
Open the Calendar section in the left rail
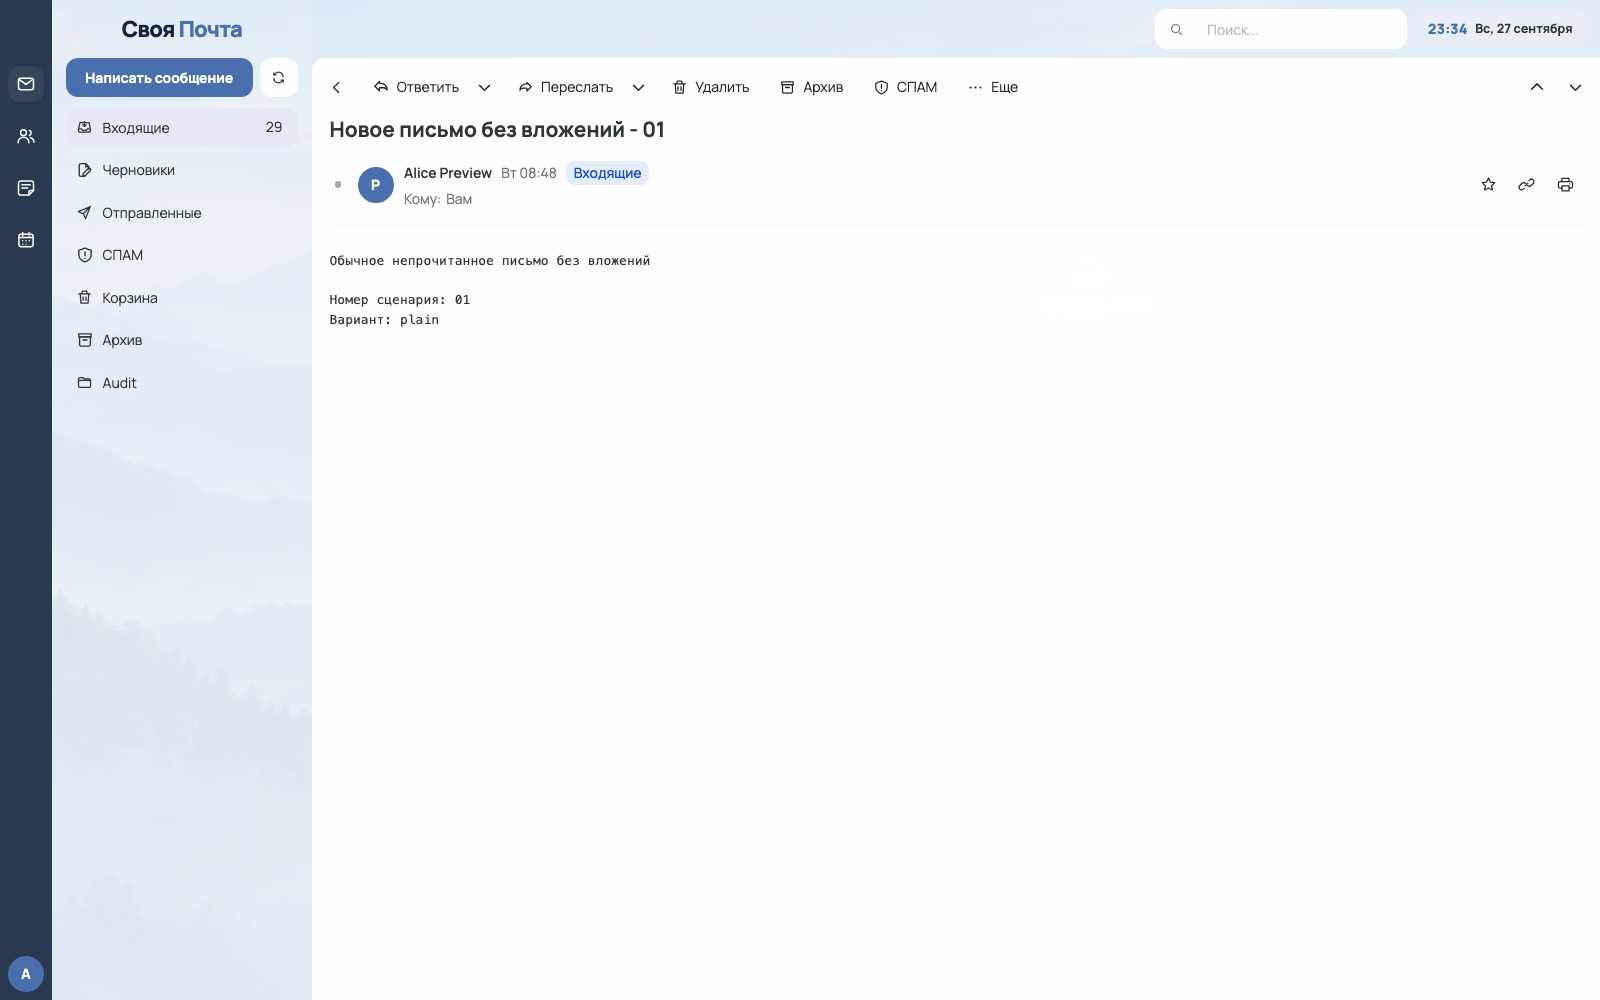point(26,240)
